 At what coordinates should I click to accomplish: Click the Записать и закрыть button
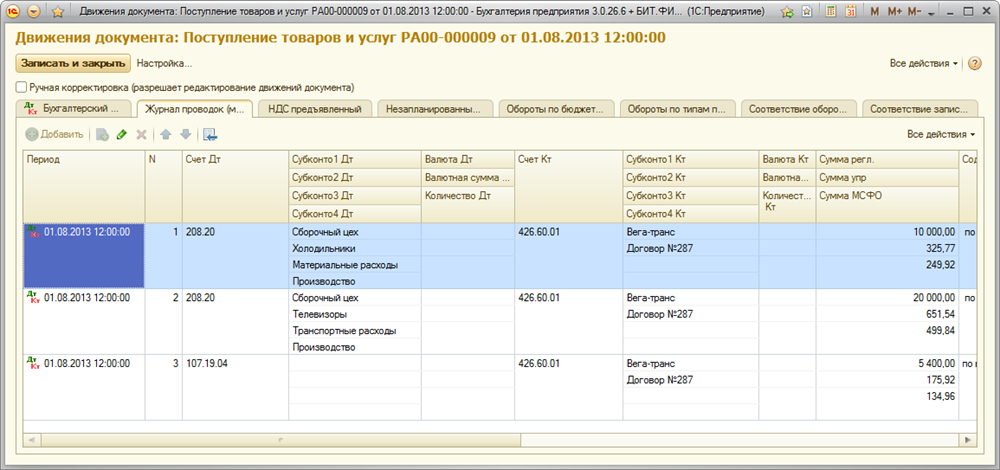(73, 63)
